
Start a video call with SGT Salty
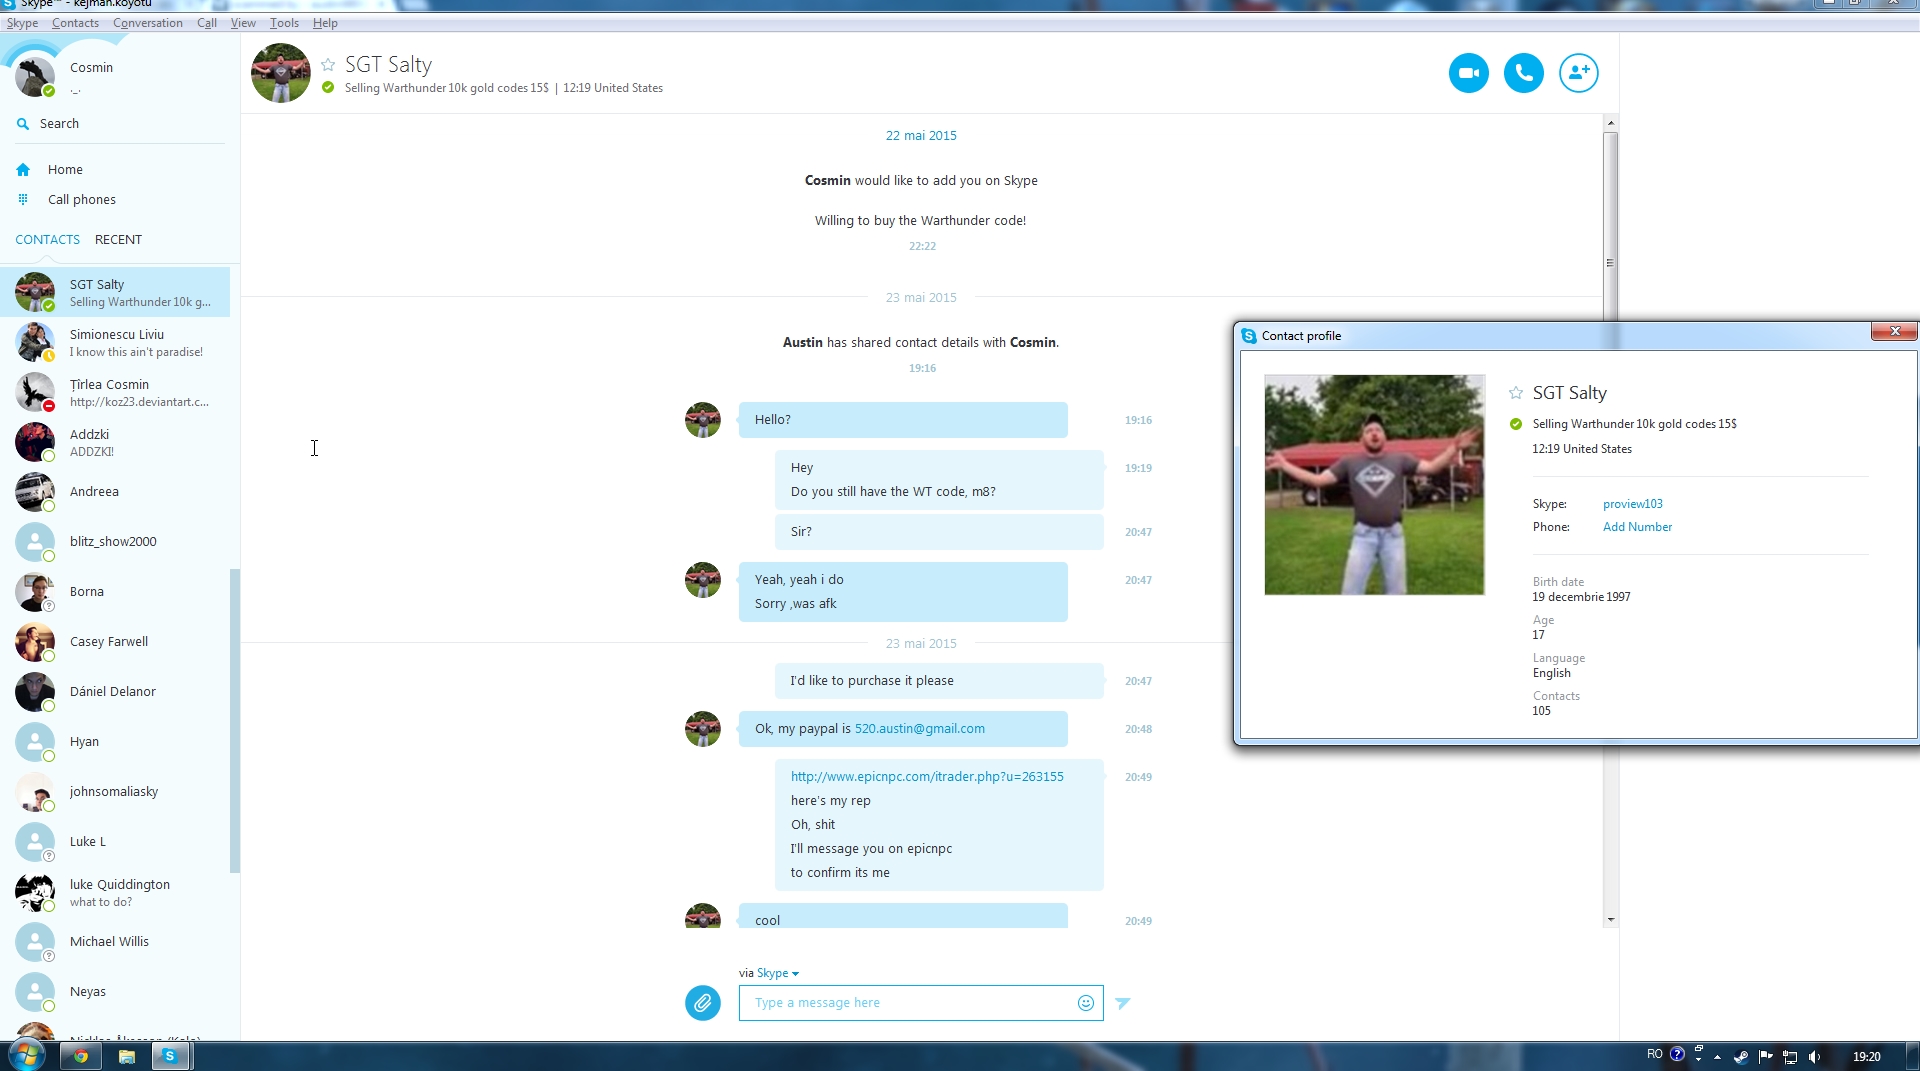[x=1468, y=73]
